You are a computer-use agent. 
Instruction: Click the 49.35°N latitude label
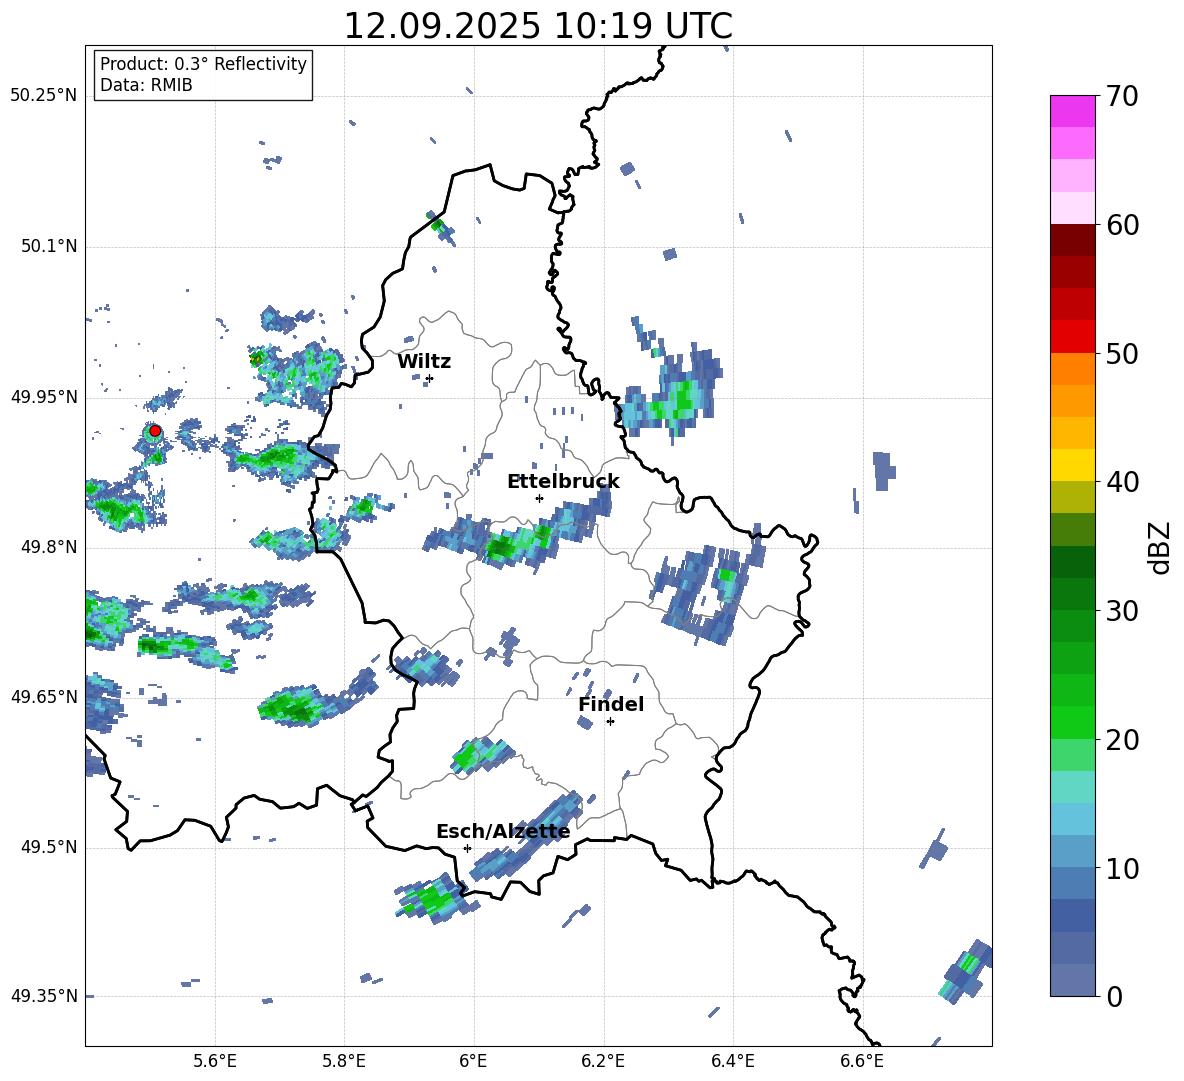click(44, 996)
